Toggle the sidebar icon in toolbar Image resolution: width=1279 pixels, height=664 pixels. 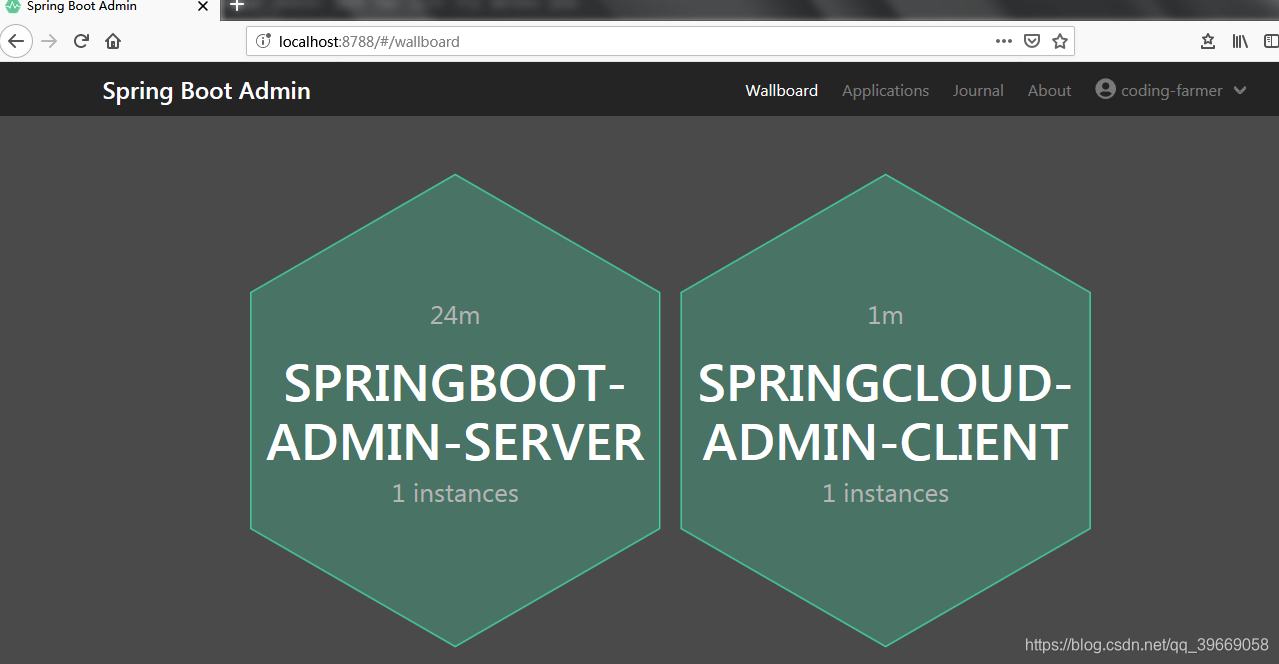coord(1271,41)
